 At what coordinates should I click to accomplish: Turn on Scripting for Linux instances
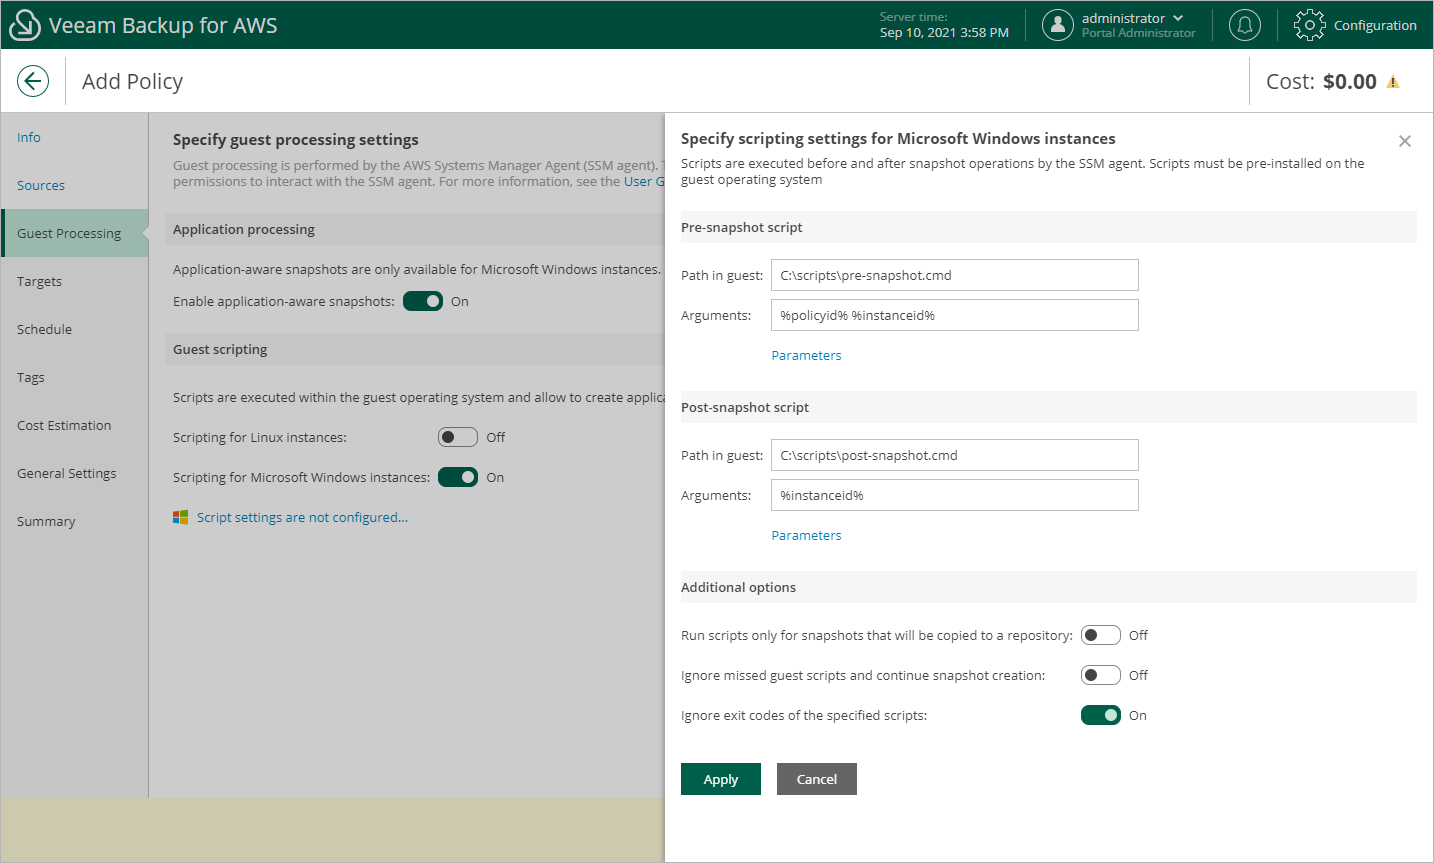pyautogui.click(x=457, y=437)
